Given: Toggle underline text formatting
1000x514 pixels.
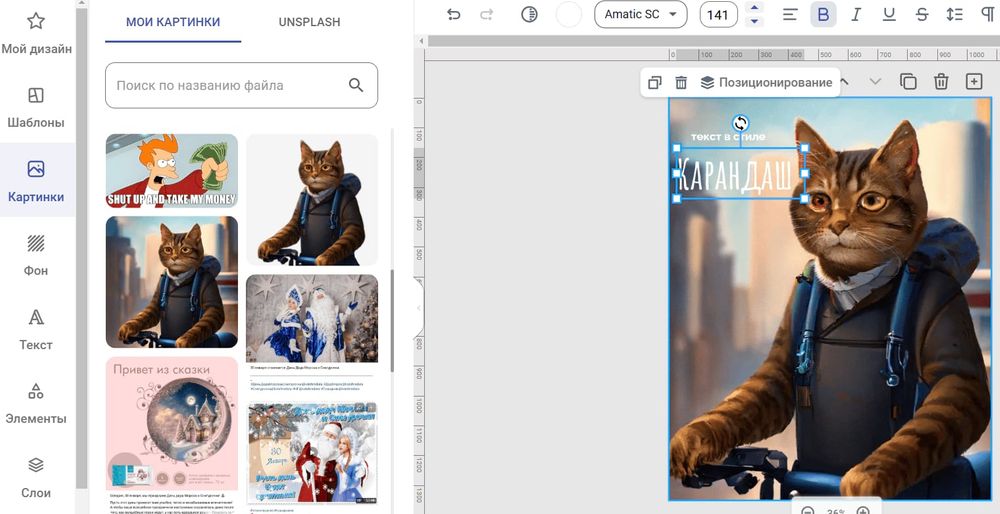Looking at the screenshot, I should 889,14.
